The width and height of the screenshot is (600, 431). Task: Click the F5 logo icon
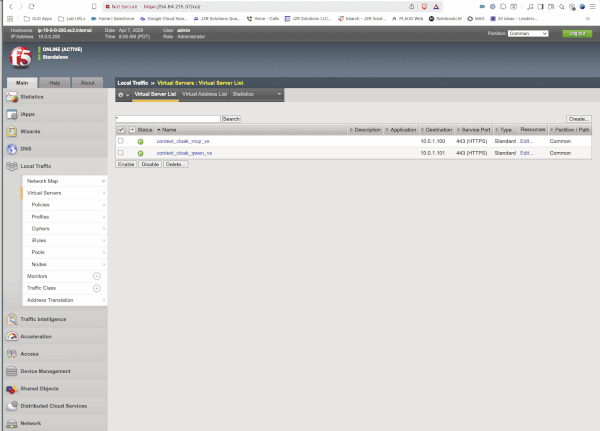(x=20, y=57)
